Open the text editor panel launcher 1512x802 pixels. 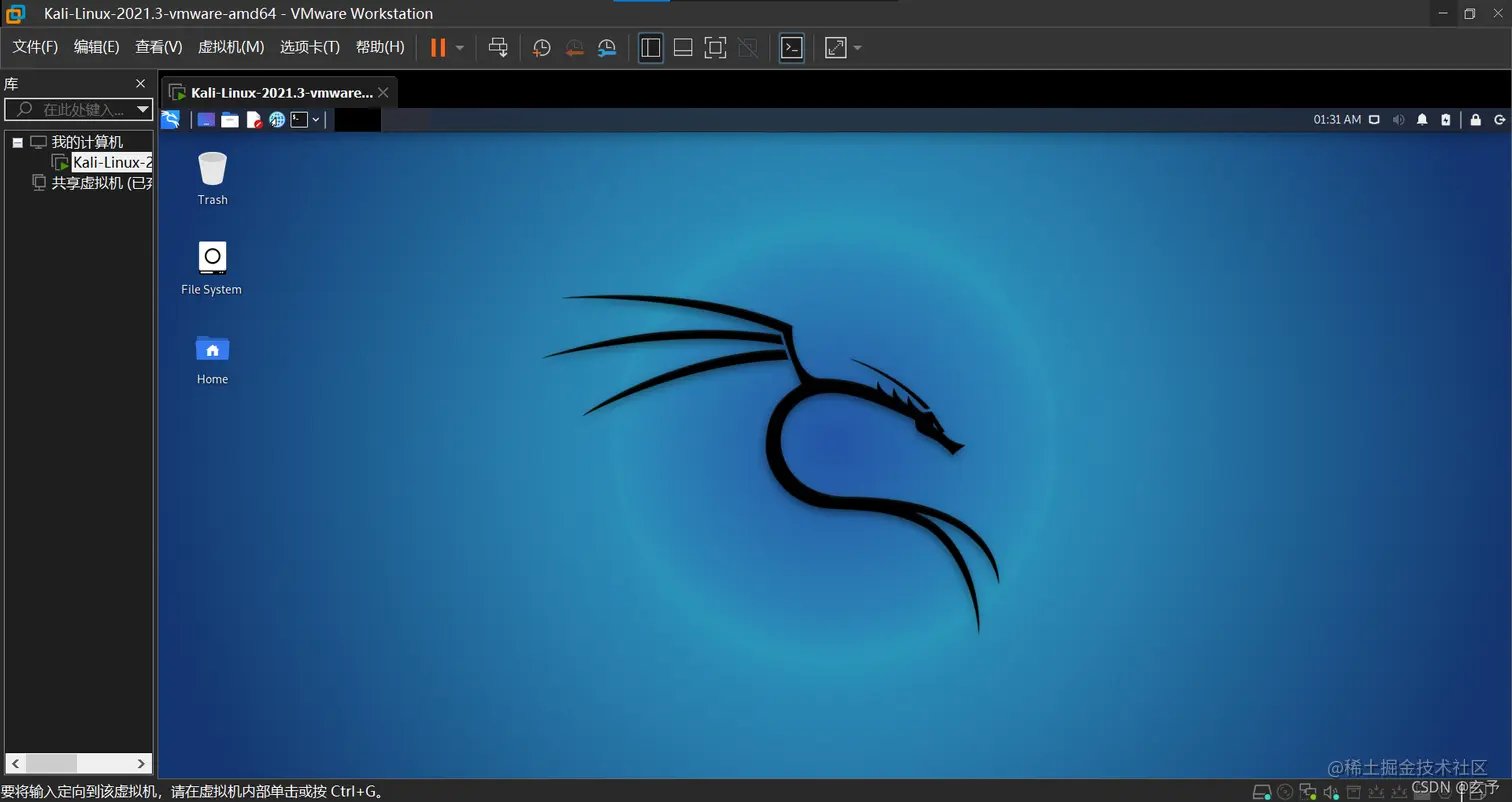click(254, 120)
